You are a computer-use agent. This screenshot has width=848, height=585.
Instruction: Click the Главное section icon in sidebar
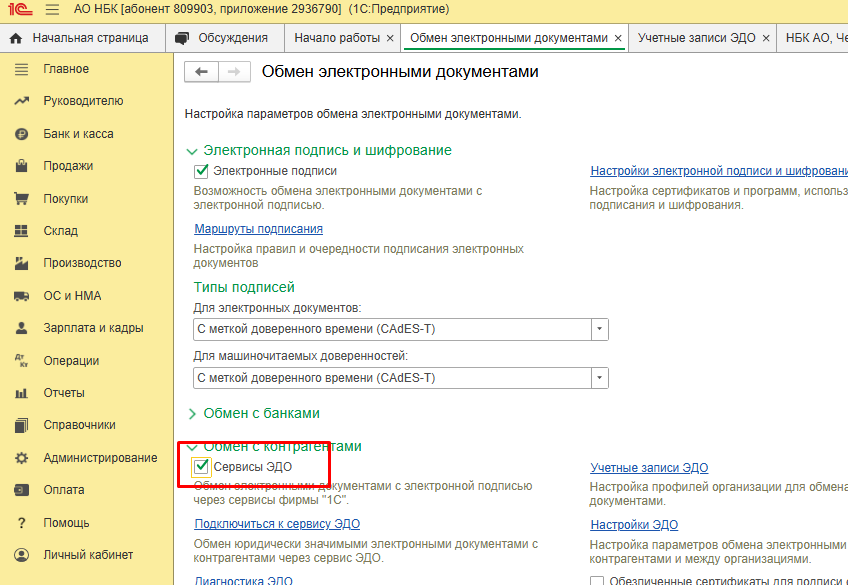coord(21,69)
